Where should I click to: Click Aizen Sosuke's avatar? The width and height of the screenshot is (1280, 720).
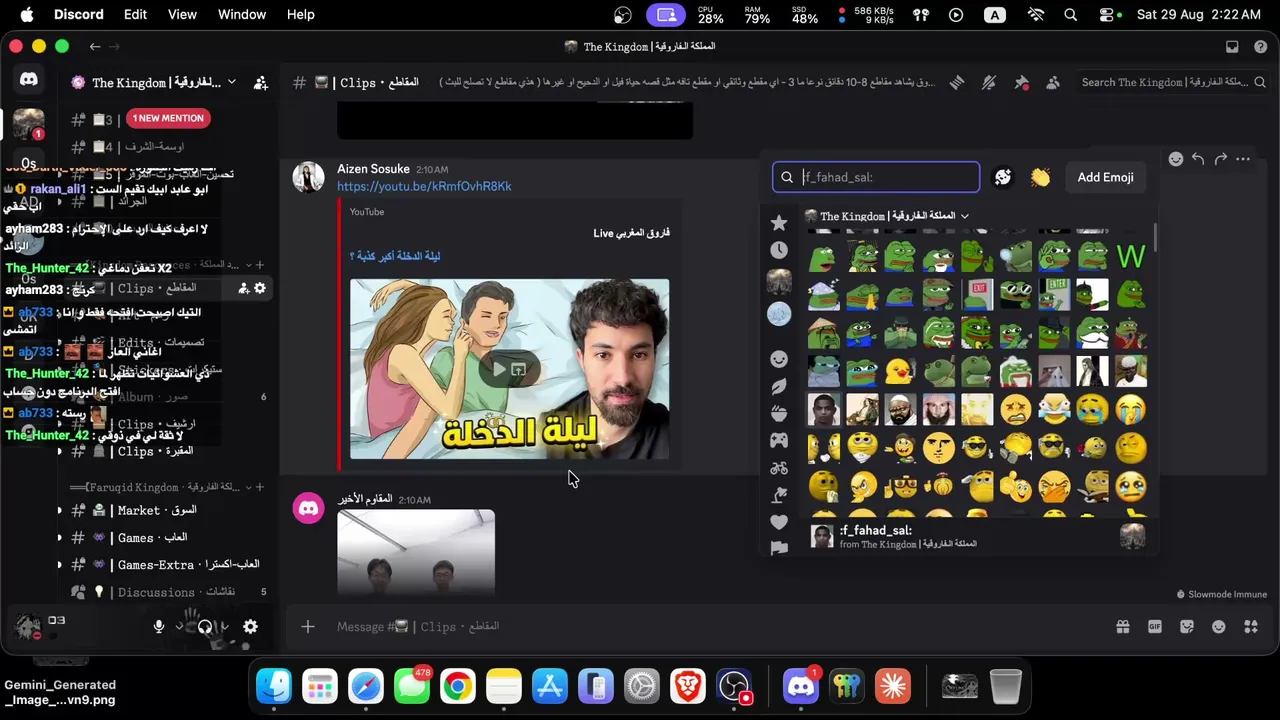[308, 177]
